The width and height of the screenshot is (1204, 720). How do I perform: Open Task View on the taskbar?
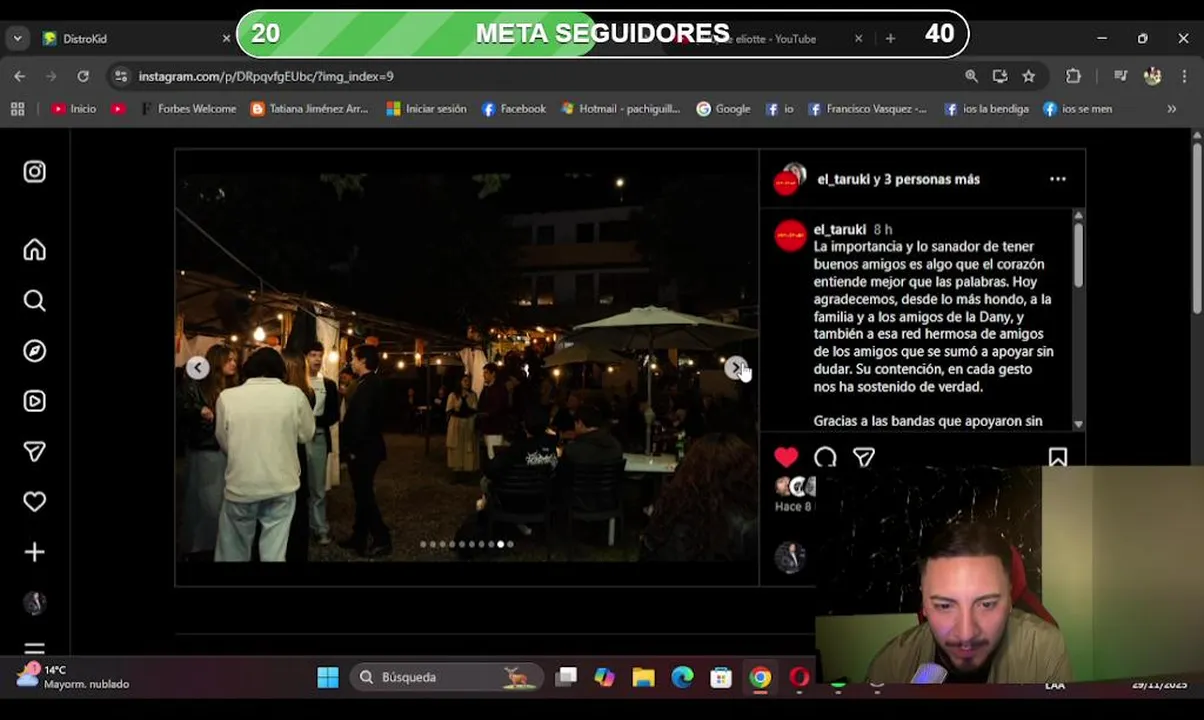point(566,677)
